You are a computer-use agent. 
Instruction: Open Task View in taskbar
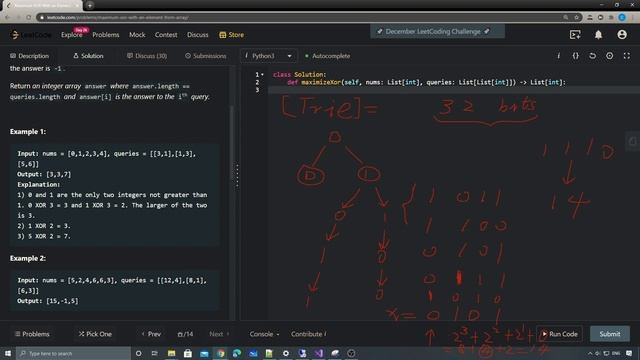tap(155, 353)
